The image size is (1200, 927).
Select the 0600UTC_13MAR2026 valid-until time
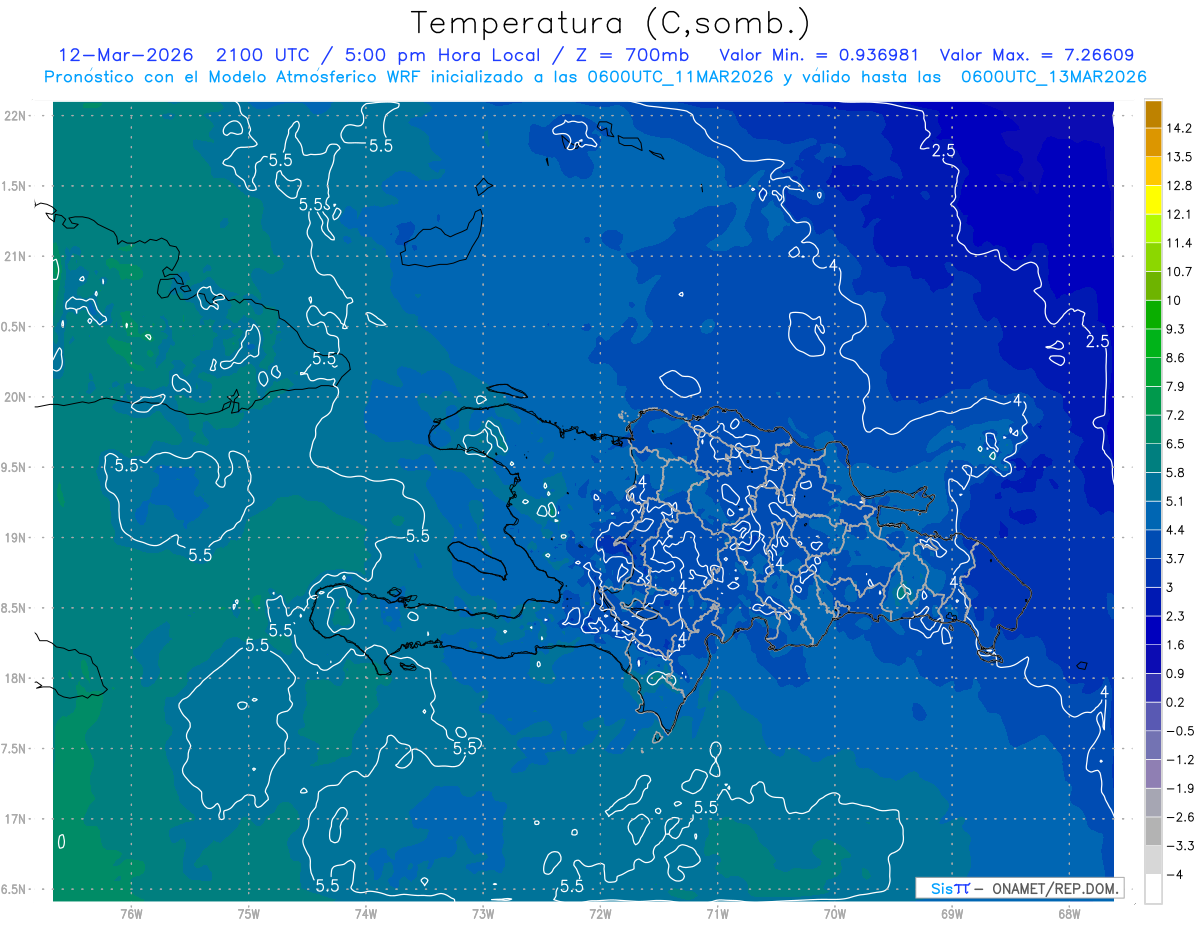[1053, 77]
